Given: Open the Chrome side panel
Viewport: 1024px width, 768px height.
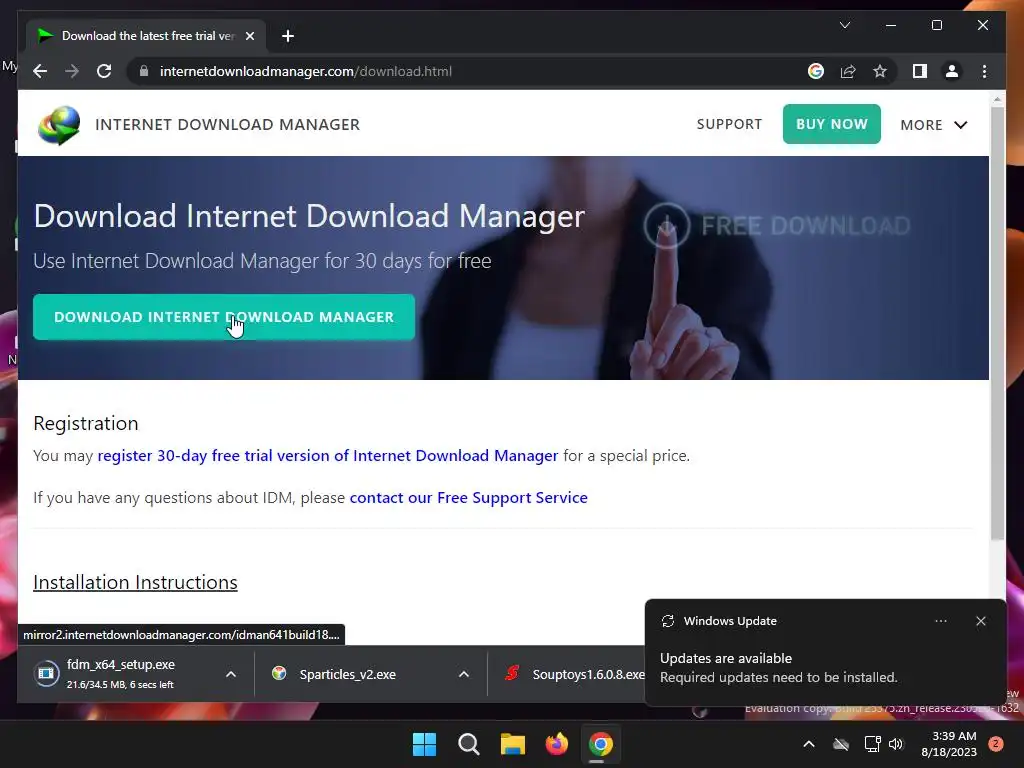Looking at the screenshot, I should tap(920, 71).
